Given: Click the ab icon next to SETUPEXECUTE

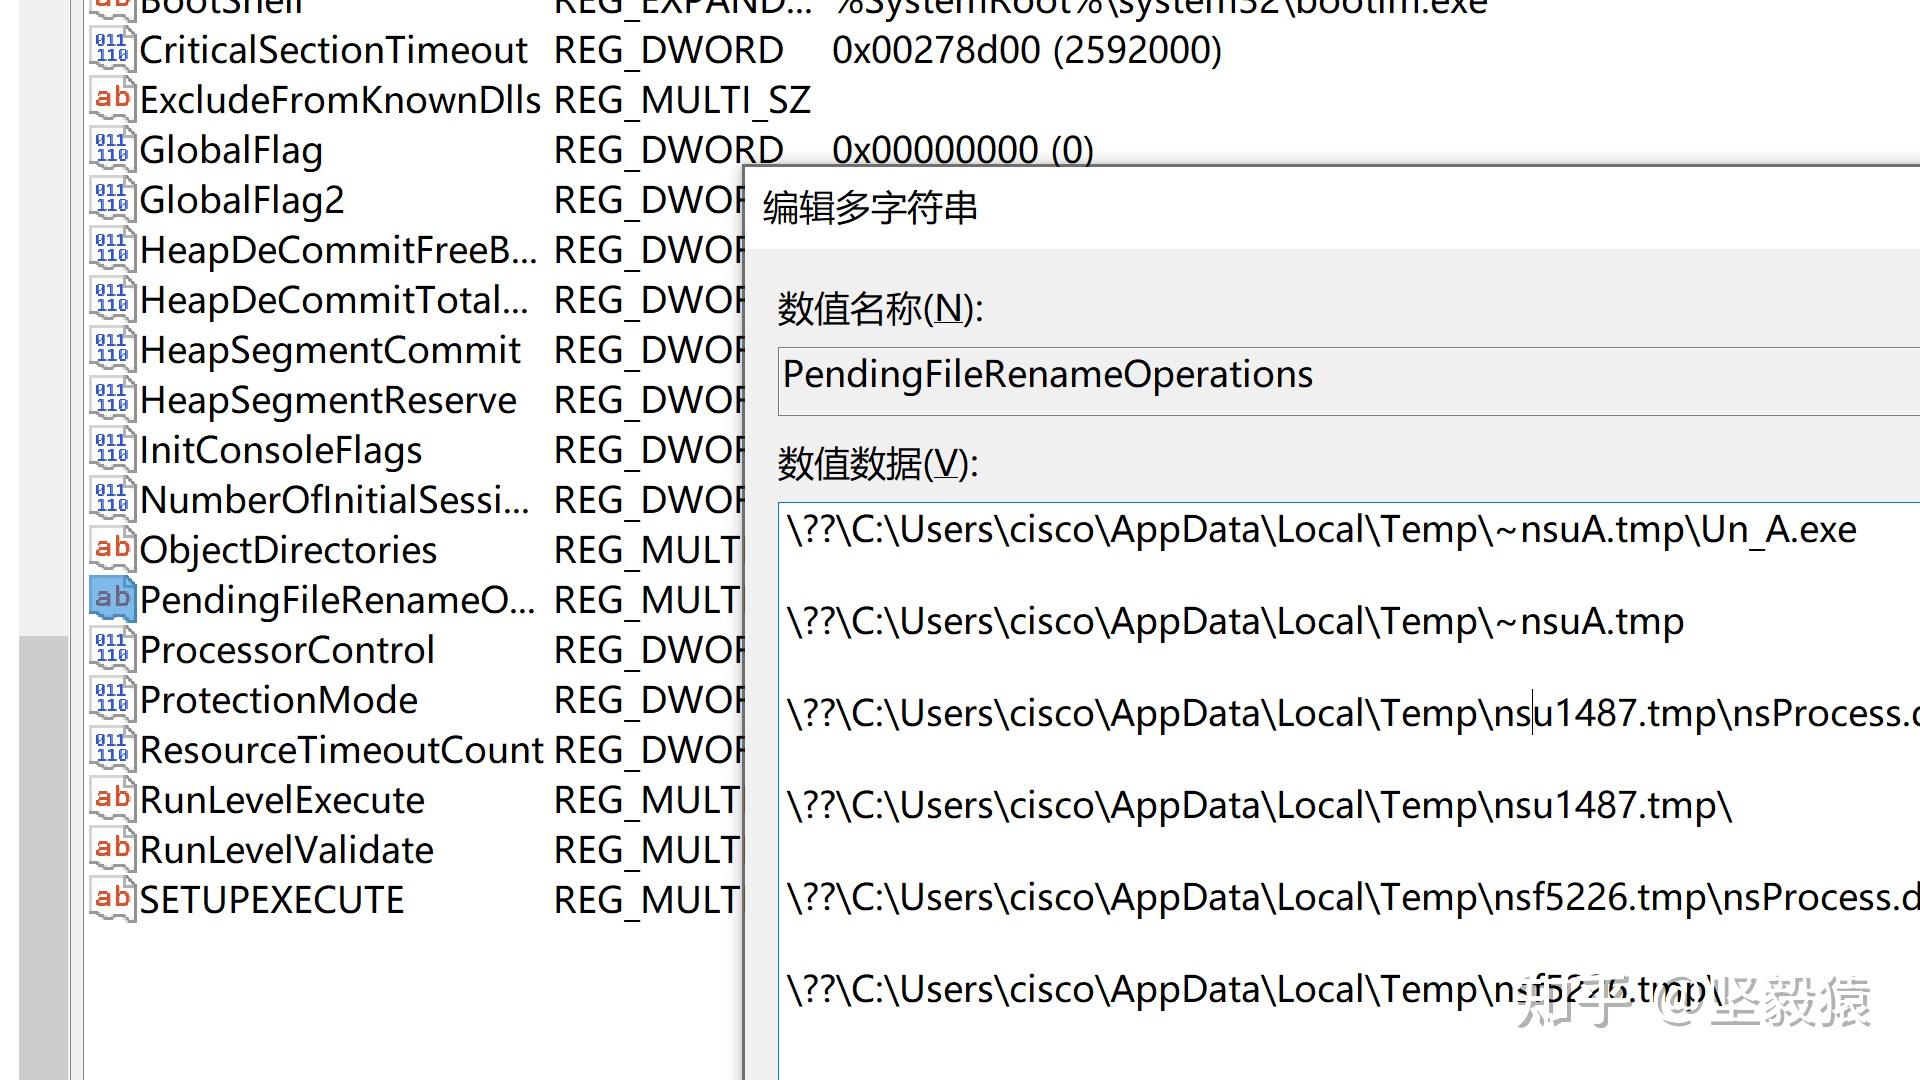Looking at the screenshot, I should click(111, 898).
